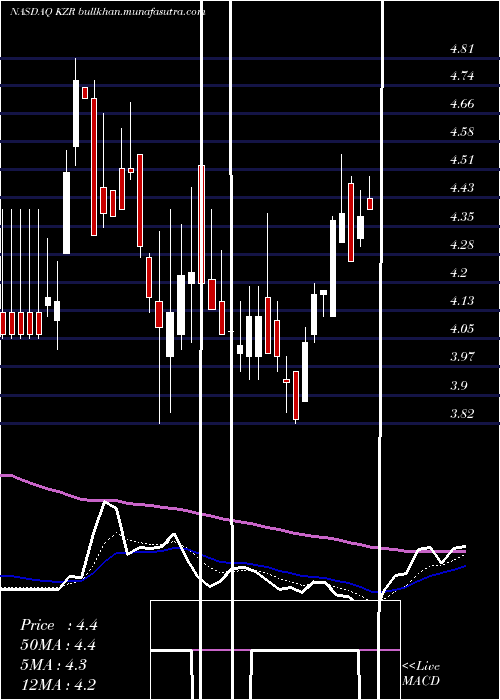The height and width of the screenshot is (700, 500).
Task: Click the 4.13 price axis label
Action: click(462, 301)
